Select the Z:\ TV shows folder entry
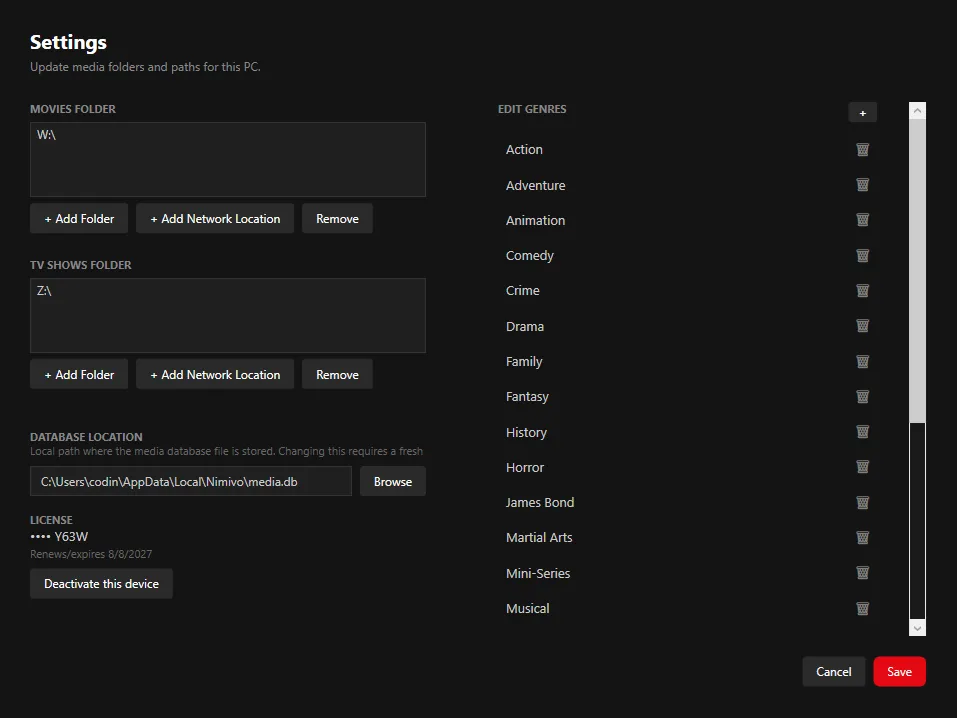This screenshot has height=718, width=957. point(44,291)
